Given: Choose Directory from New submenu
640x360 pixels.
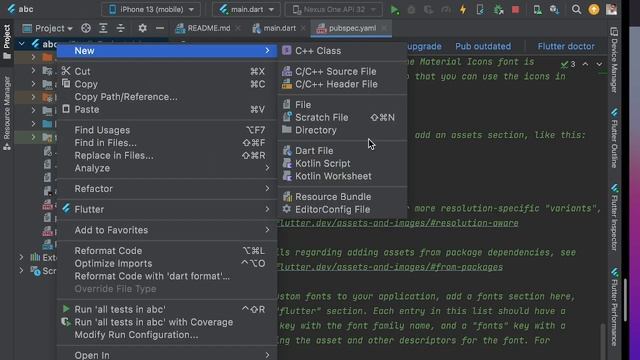Looking at the screenshot, I should click(x=342, y=130).
